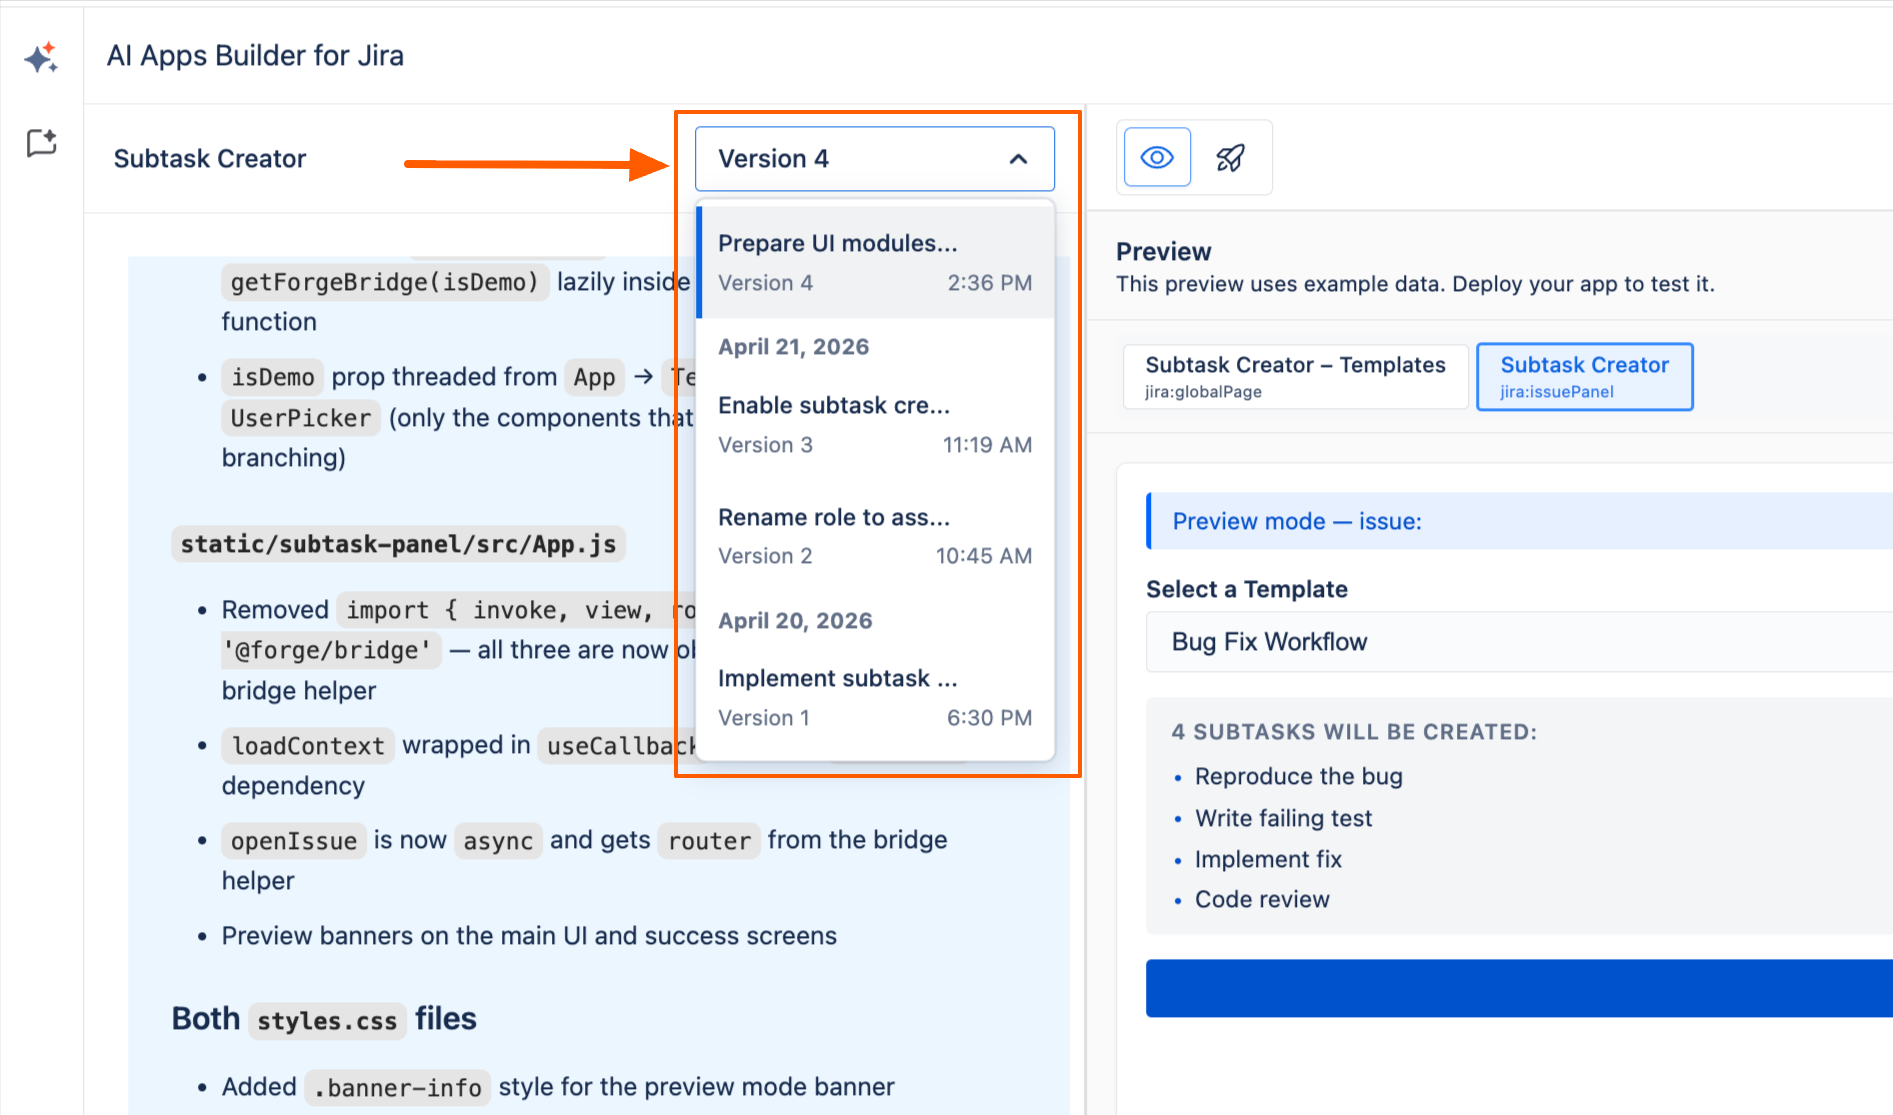Click the Select a Template label
This screenshot has width=1893, height=1115.
[x=1247, y=589]
